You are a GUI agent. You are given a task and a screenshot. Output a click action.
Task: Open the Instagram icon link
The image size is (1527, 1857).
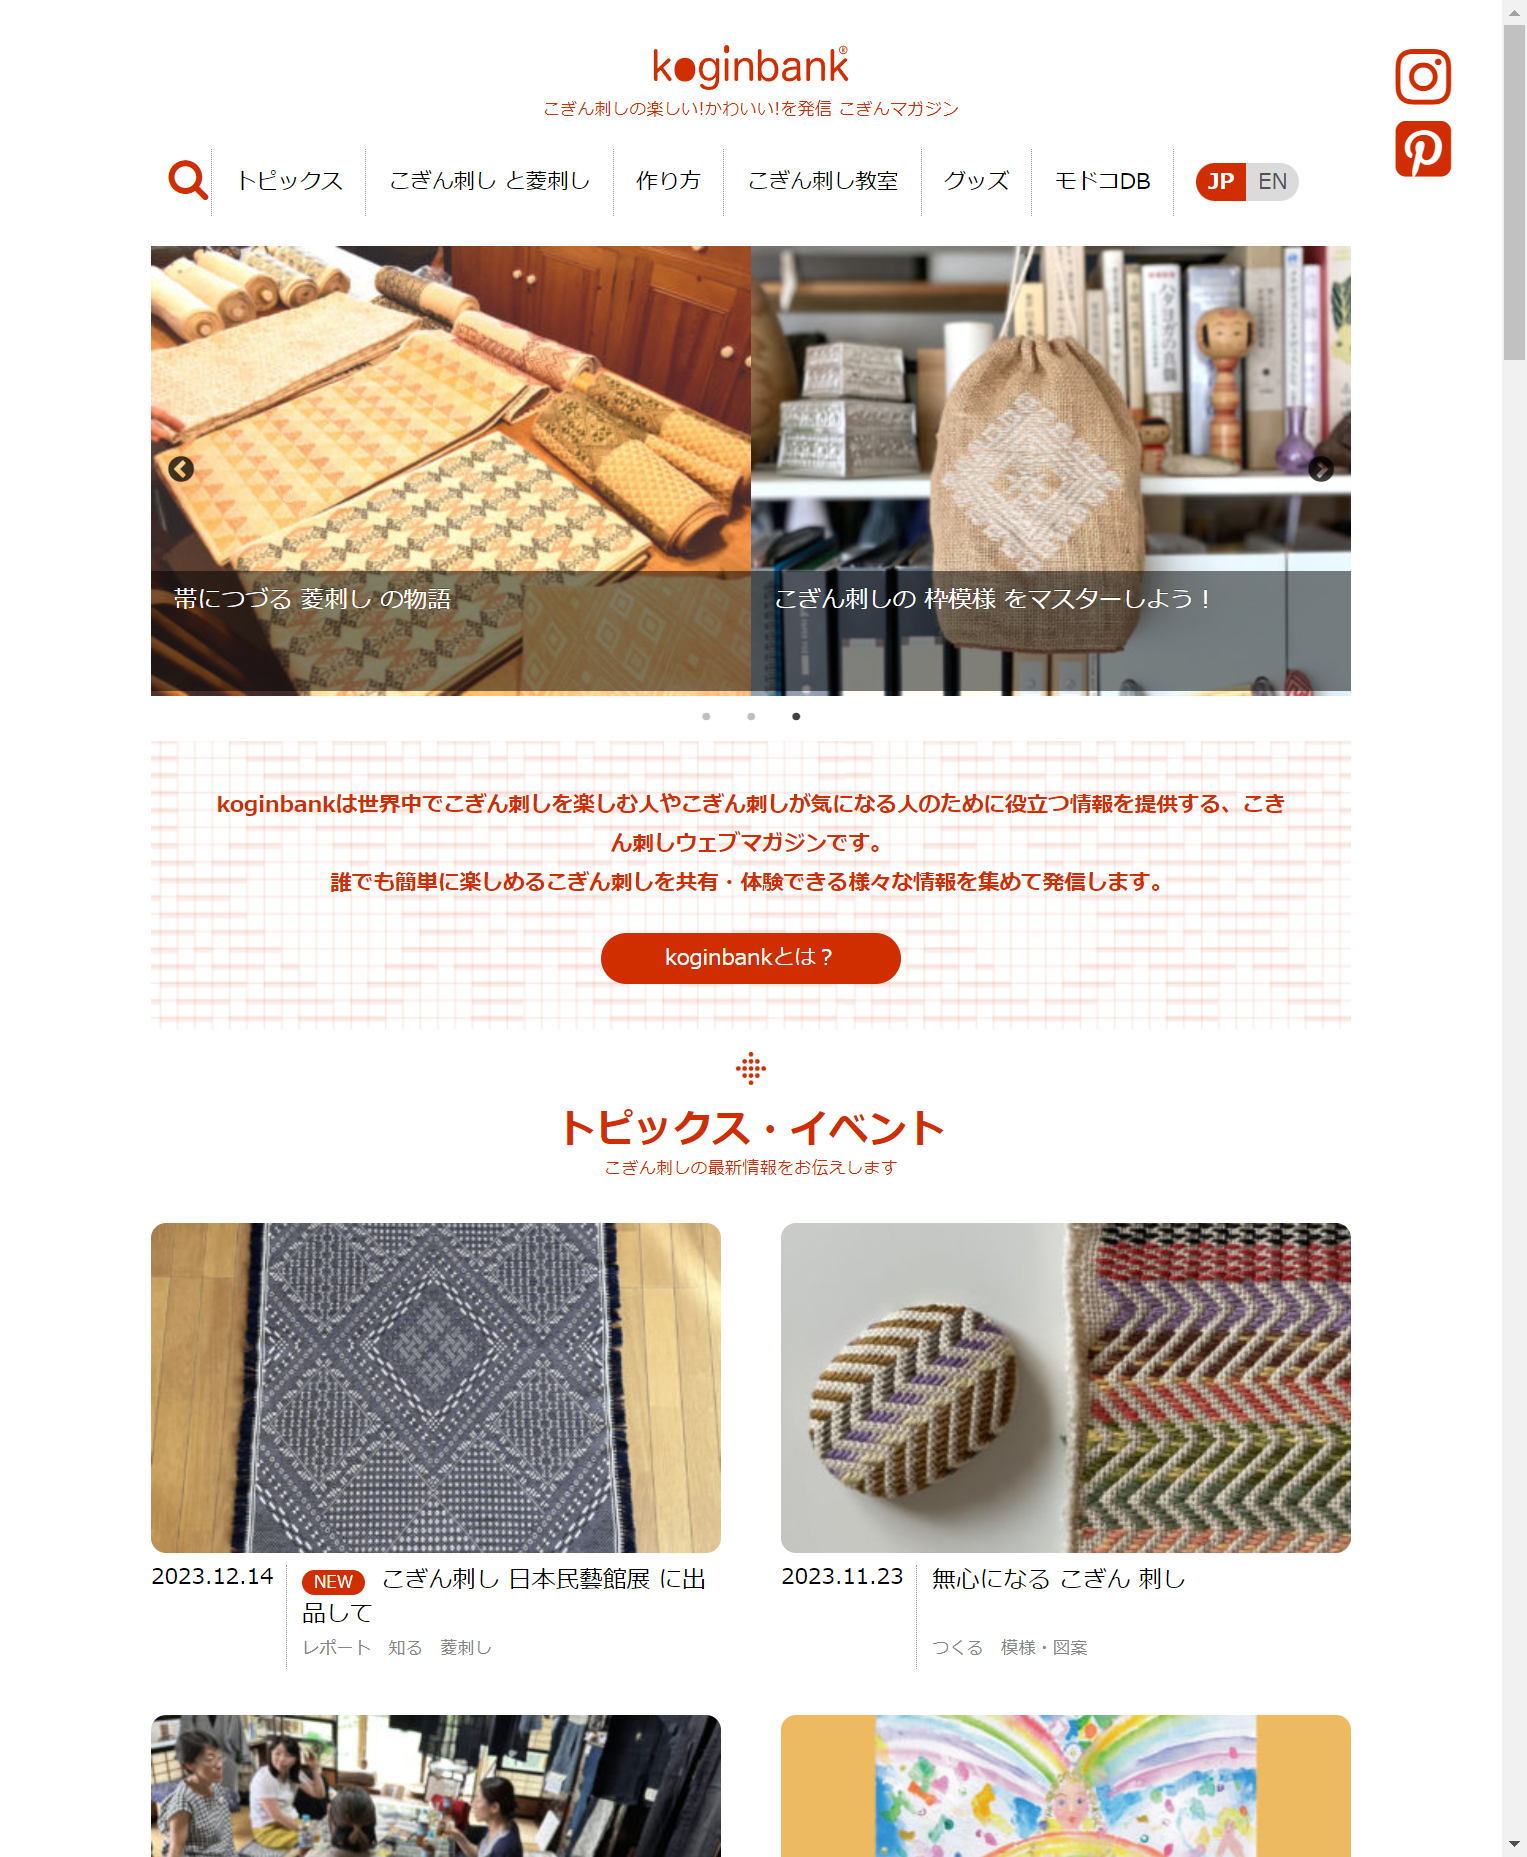pyautogui.click(x=1423, y=76)
